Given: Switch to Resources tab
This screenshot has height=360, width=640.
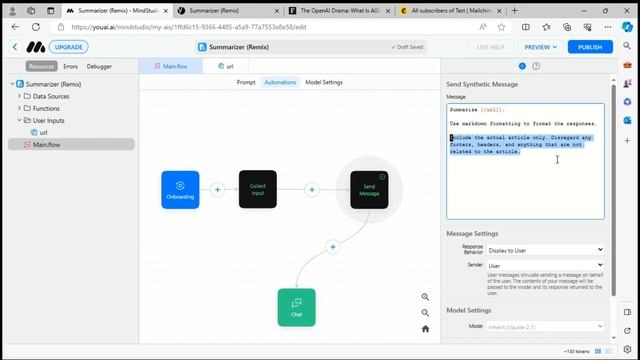Looking at the screenshot, I should coord(41,66).
